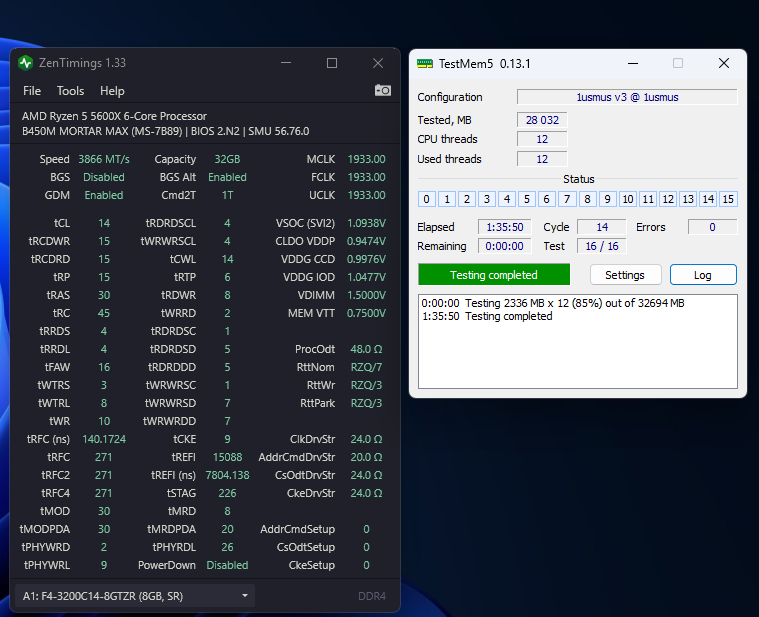Click the tSTAG value 226
The width and height of the screenshot is (759, 617).
pos(227,493)
